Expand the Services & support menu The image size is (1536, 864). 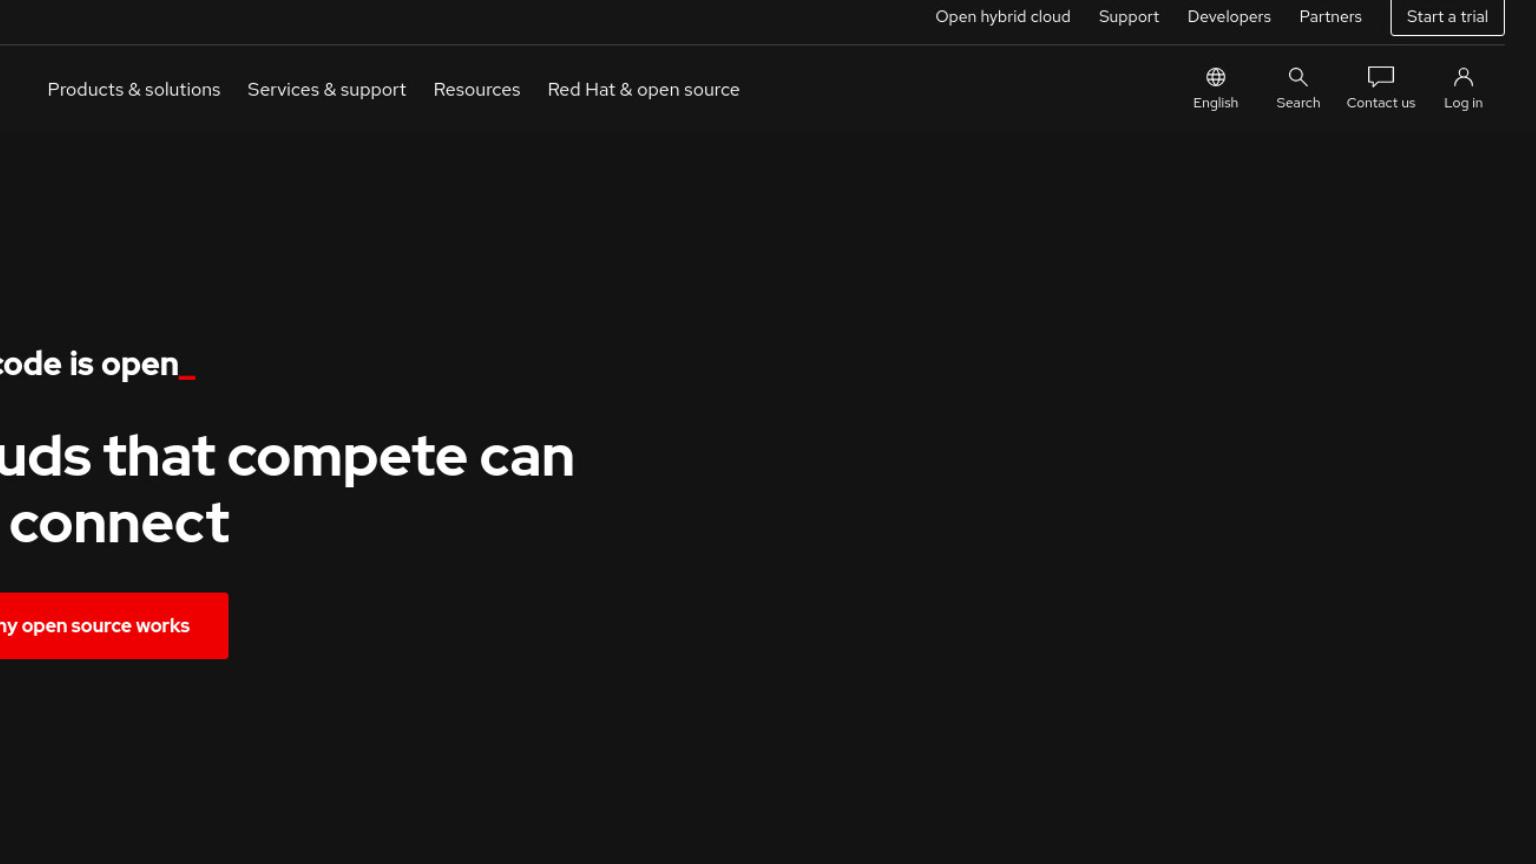click(x=327, y=90)
